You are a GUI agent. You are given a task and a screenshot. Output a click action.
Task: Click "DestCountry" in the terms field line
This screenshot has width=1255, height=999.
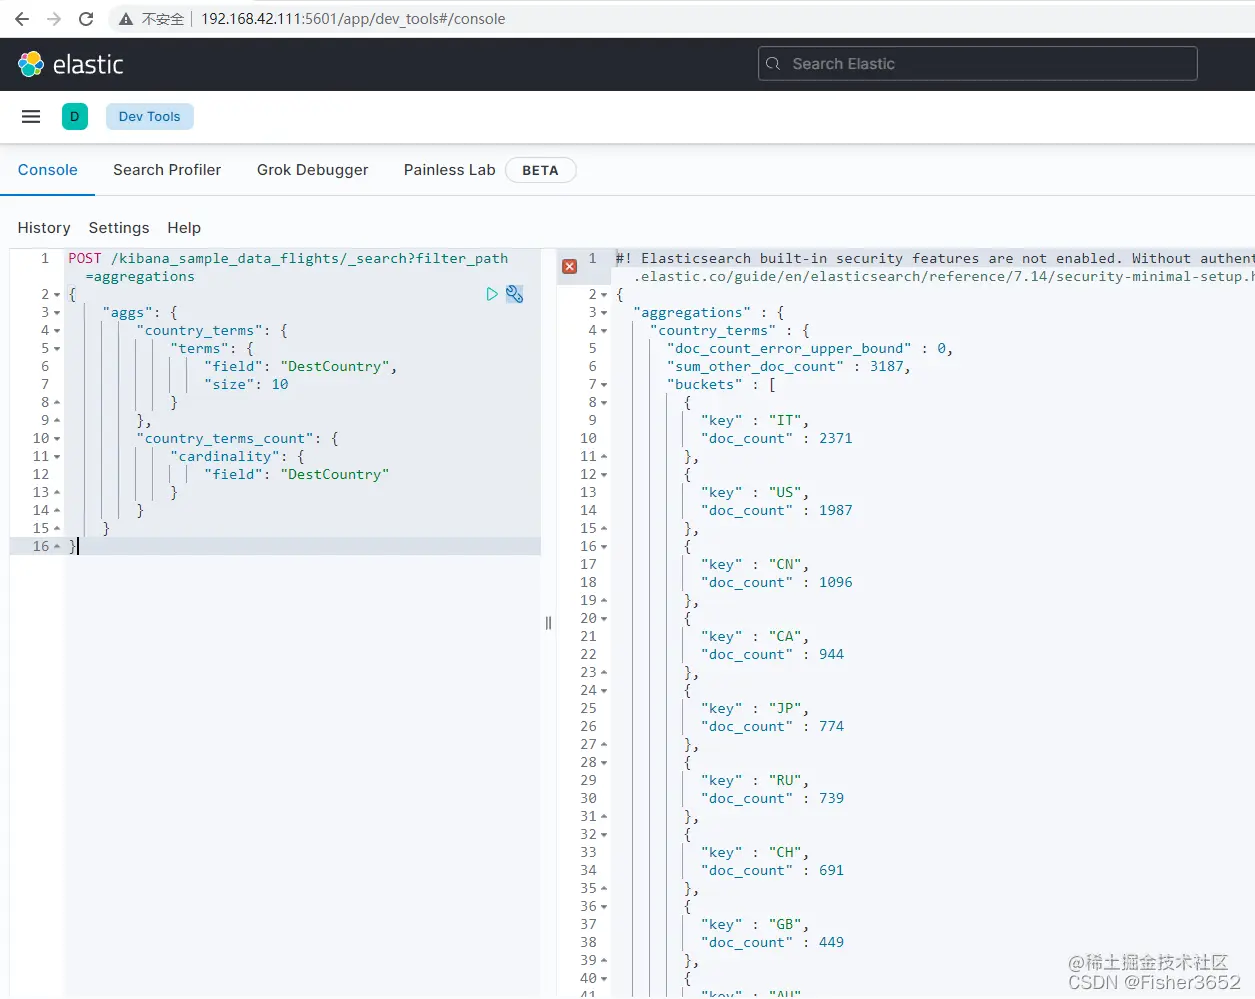(334, 367)
